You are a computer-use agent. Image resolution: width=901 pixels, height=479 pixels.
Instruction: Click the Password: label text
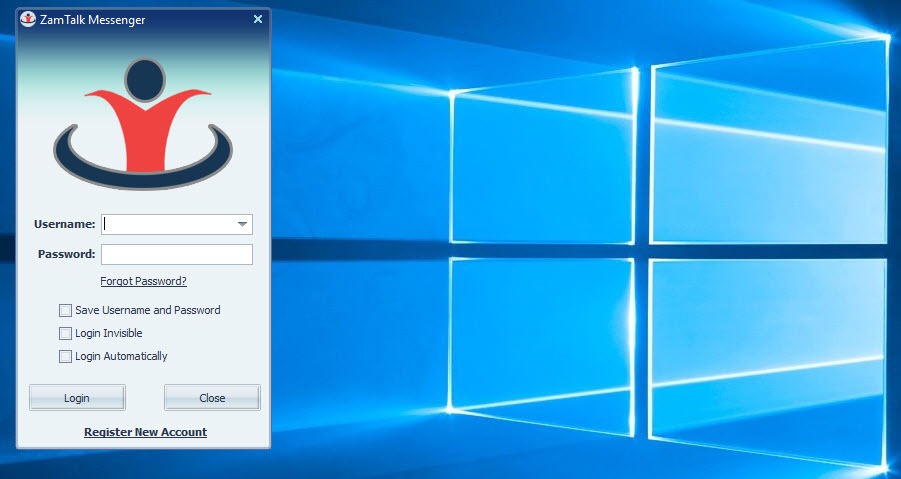click(67, 254)
